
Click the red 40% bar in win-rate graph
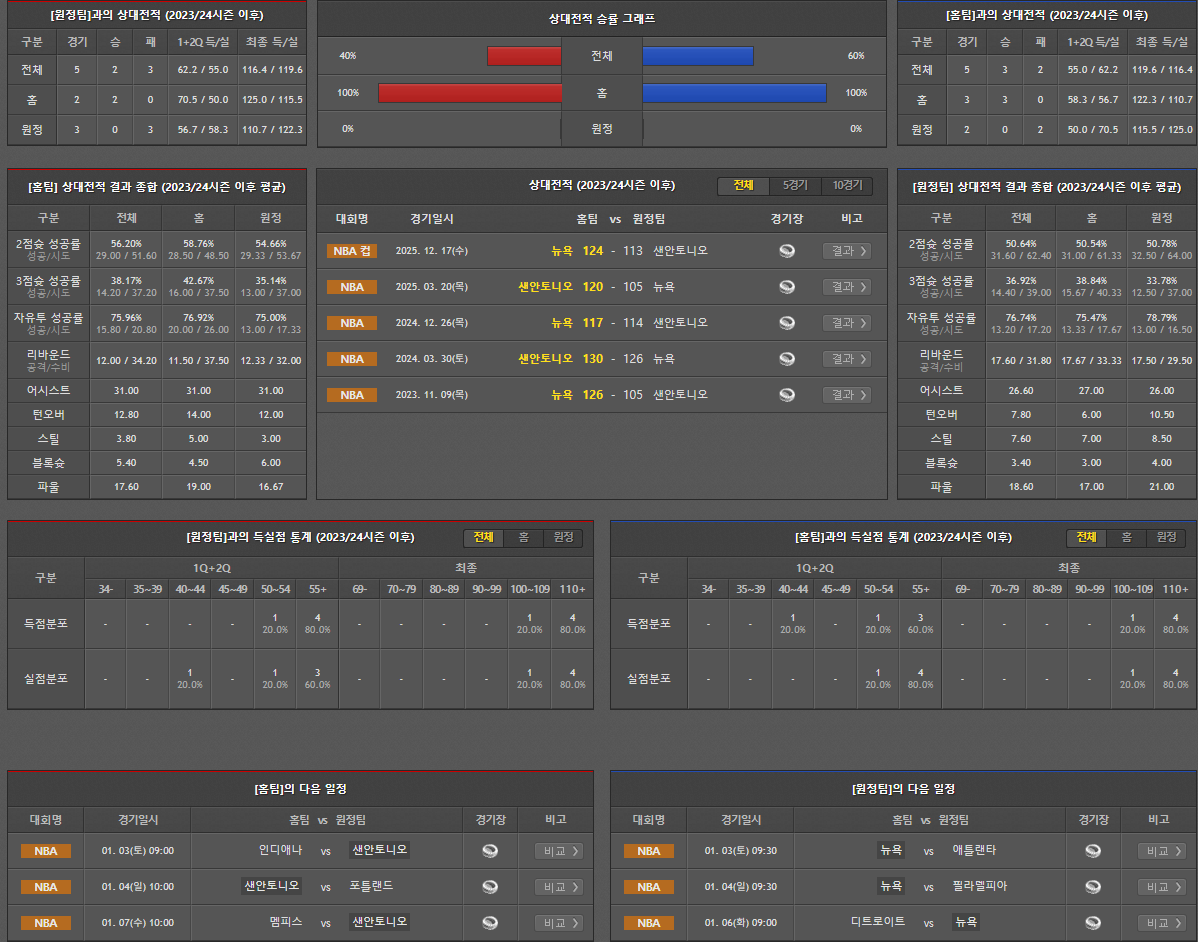click(524, 56)
